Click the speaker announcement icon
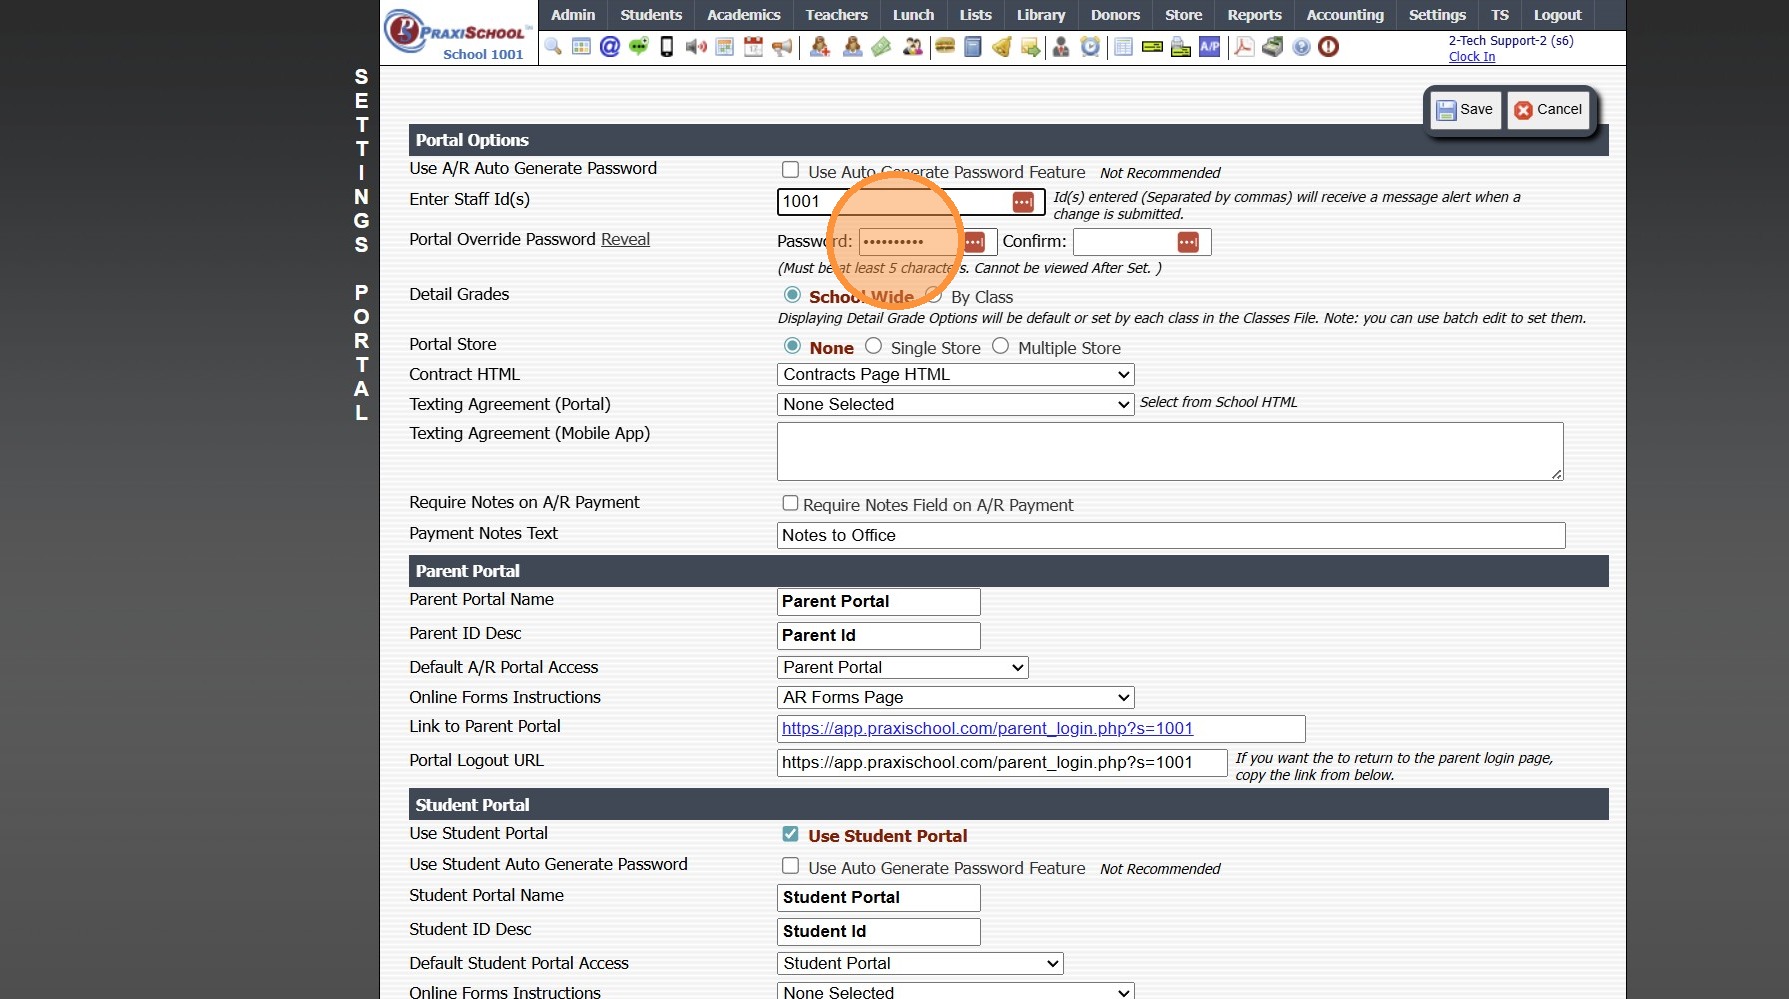 (696, 47)
